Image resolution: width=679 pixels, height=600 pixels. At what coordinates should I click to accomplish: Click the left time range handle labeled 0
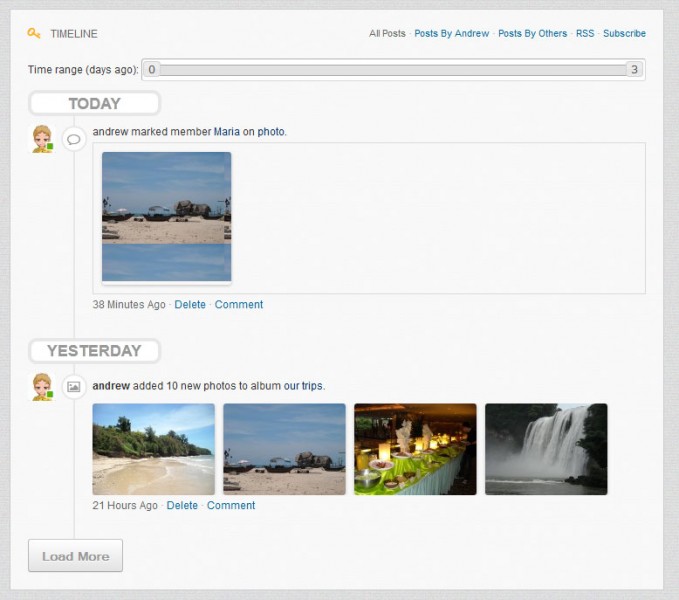152,69
